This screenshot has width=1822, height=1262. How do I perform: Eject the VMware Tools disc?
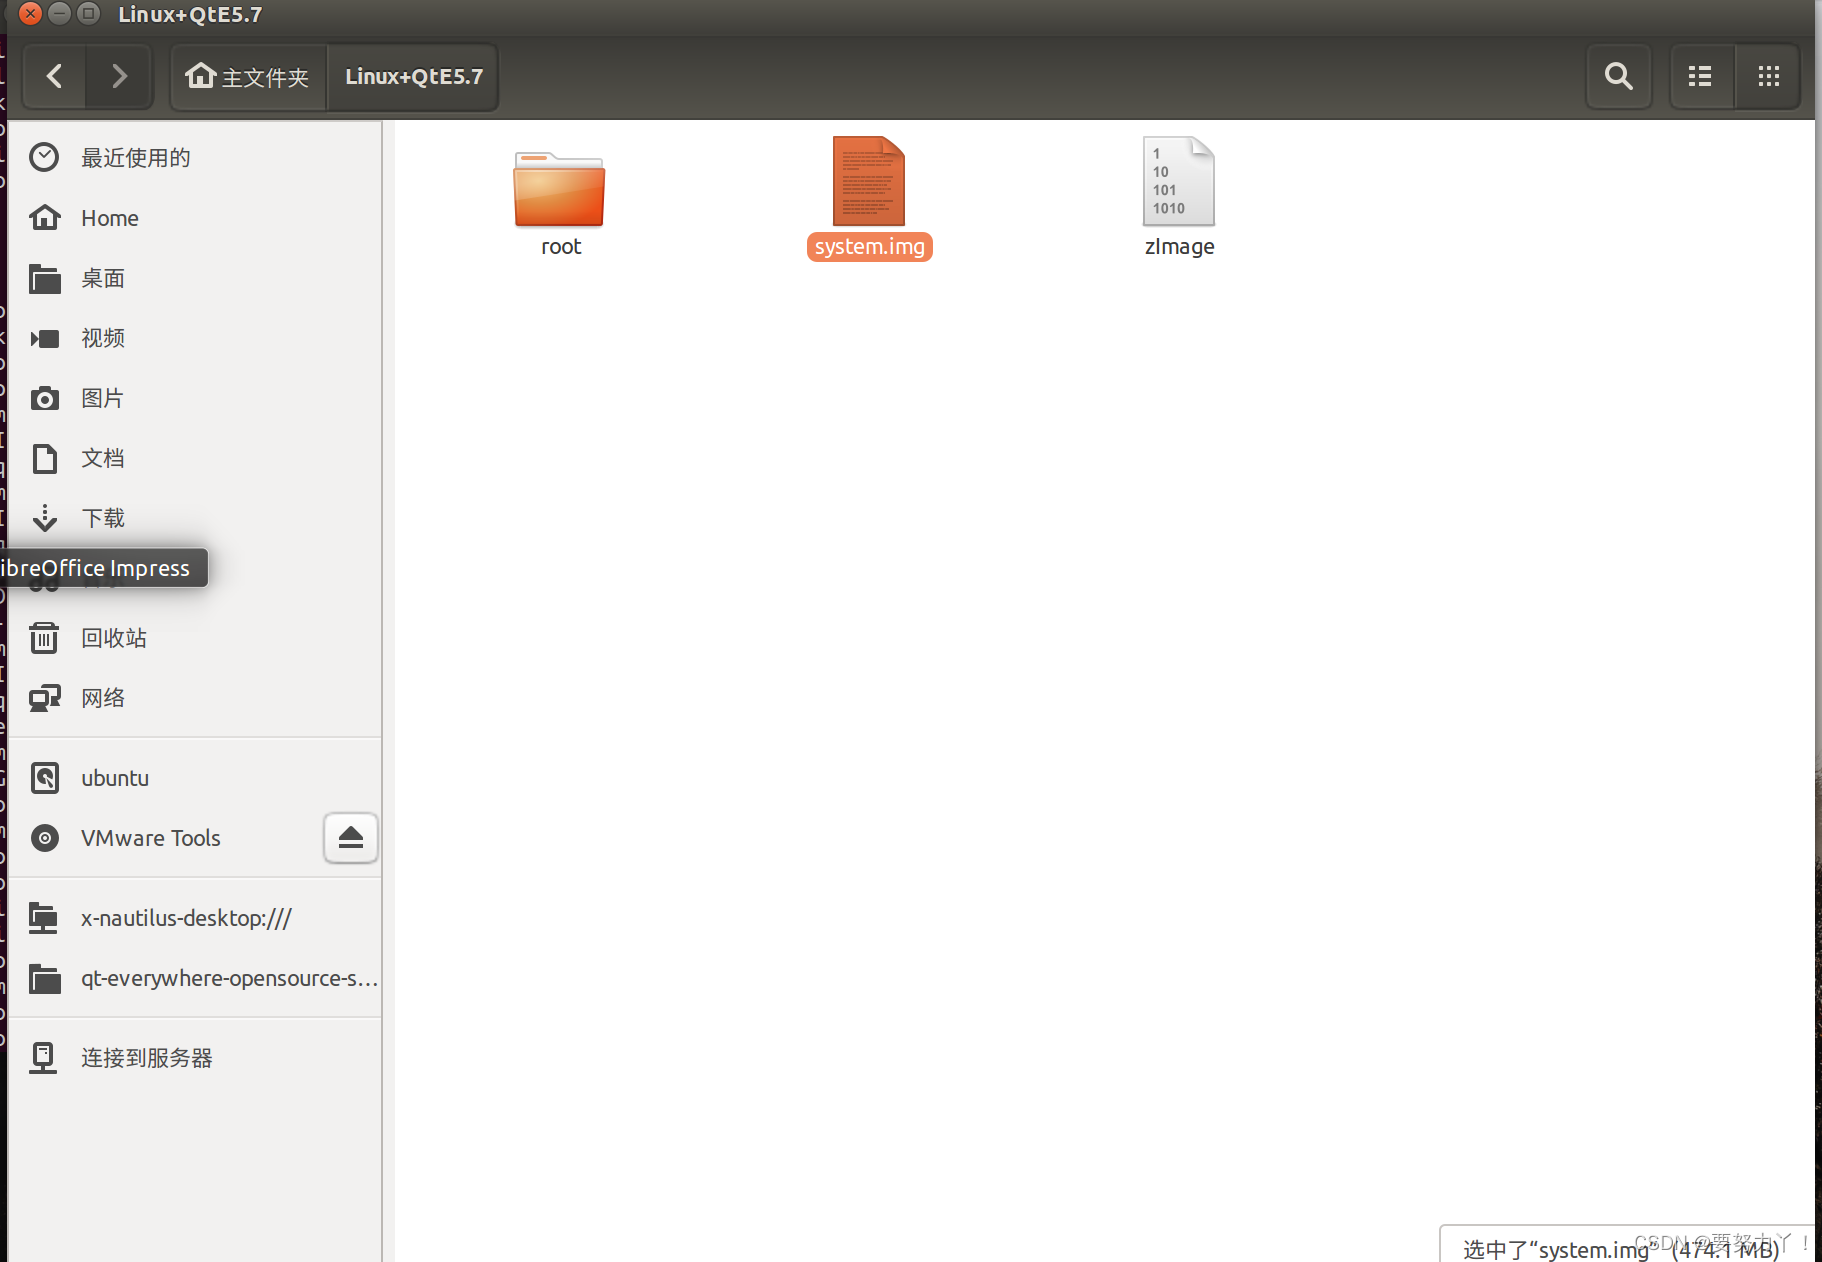pyautogui.click(x=350, y=837)
